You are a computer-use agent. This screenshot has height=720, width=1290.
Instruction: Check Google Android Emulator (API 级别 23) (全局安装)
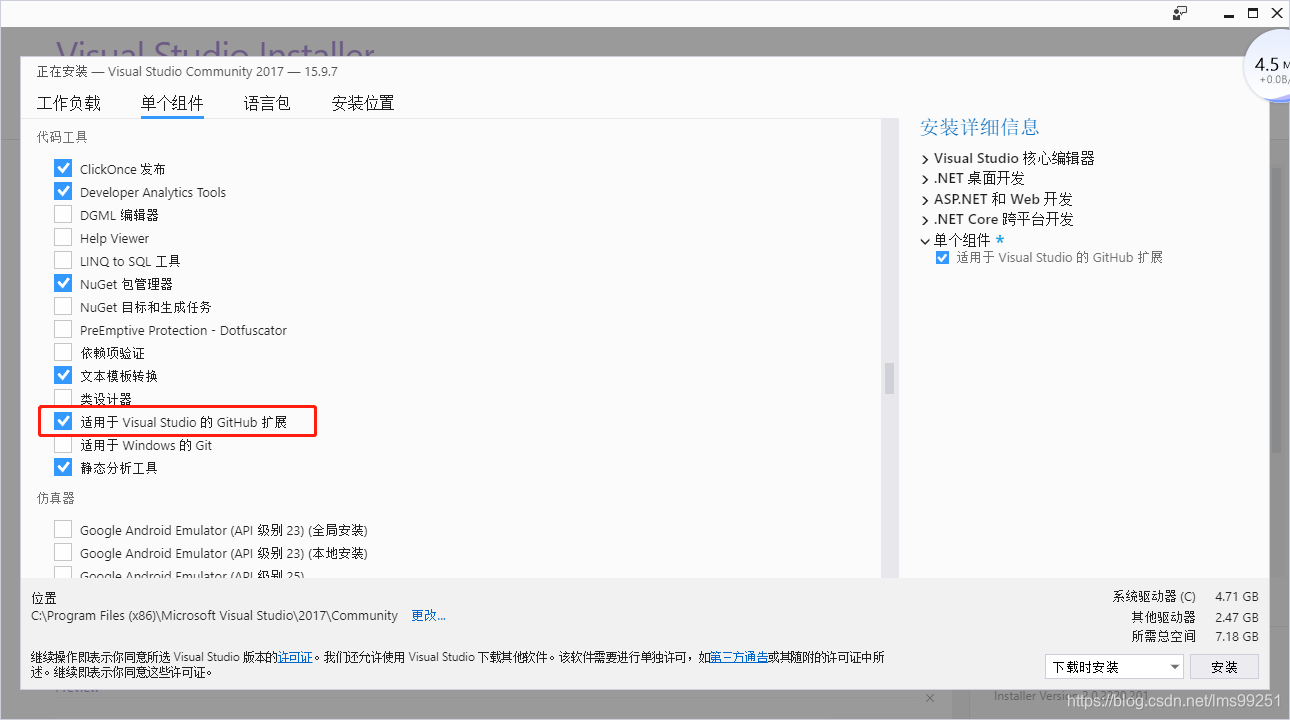[x=63, y=530]
